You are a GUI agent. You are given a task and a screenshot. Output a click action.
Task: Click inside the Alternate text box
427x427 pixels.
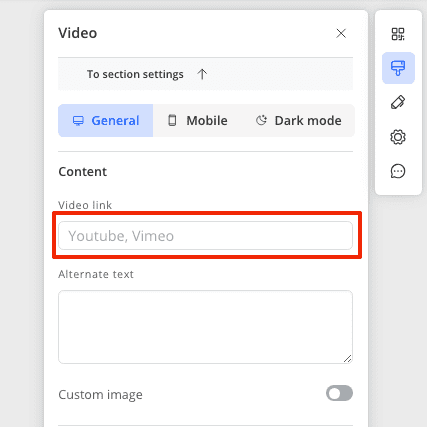click(x=205, y=327)
